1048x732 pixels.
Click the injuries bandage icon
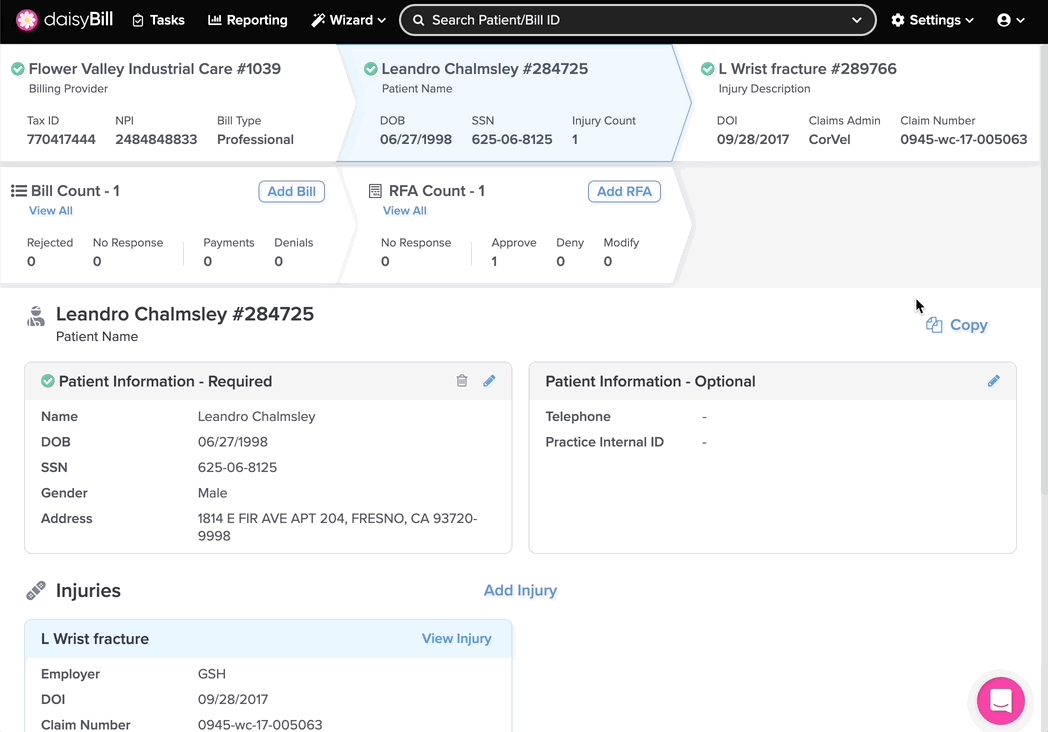(x=36, y=591)
